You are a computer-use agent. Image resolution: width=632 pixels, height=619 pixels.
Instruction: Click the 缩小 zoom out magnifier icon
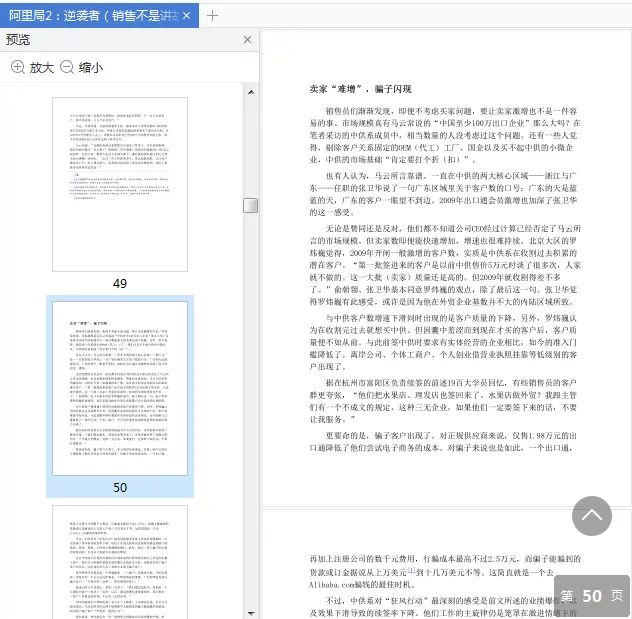pyautogui.click(x=67, y=67)
